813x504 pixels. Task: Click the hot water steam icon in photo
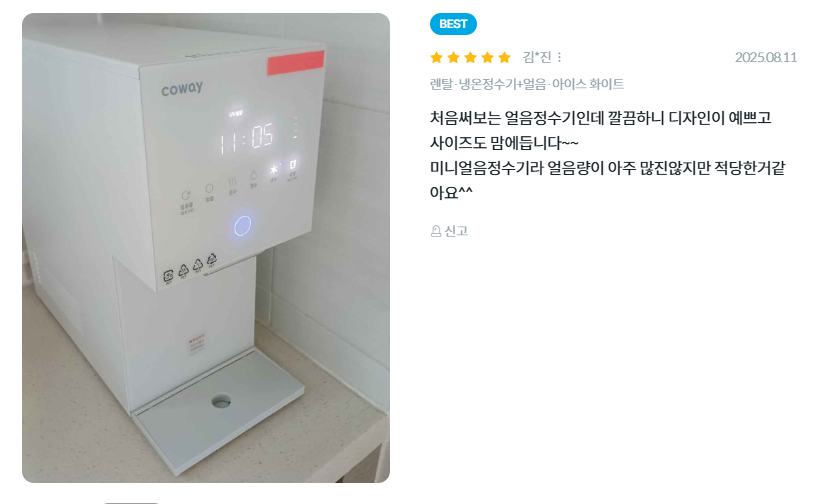coord(233,183)
